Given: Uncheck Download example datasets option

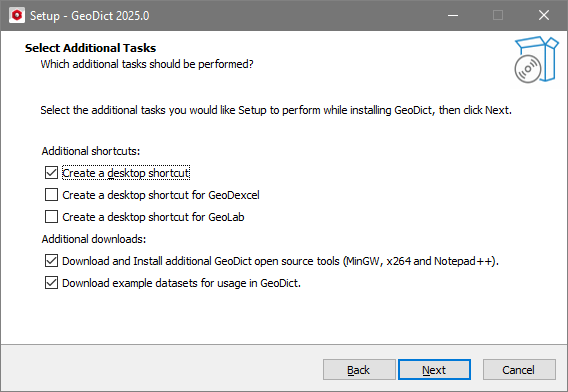Looking at the screenshot, I should pyautogui.click(x=51, y=283).
